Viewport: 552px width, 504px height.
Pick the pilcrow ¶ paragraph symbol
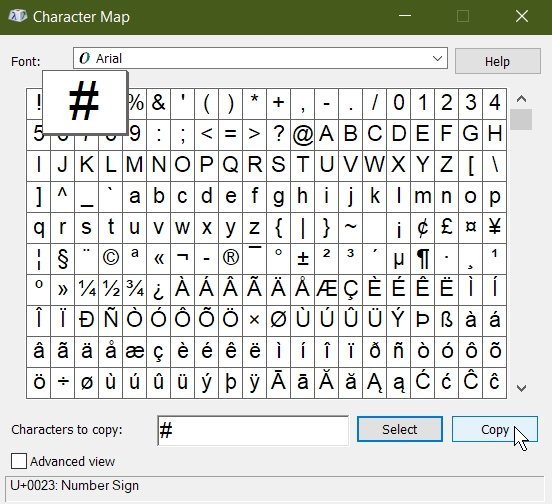click(422, 259)
